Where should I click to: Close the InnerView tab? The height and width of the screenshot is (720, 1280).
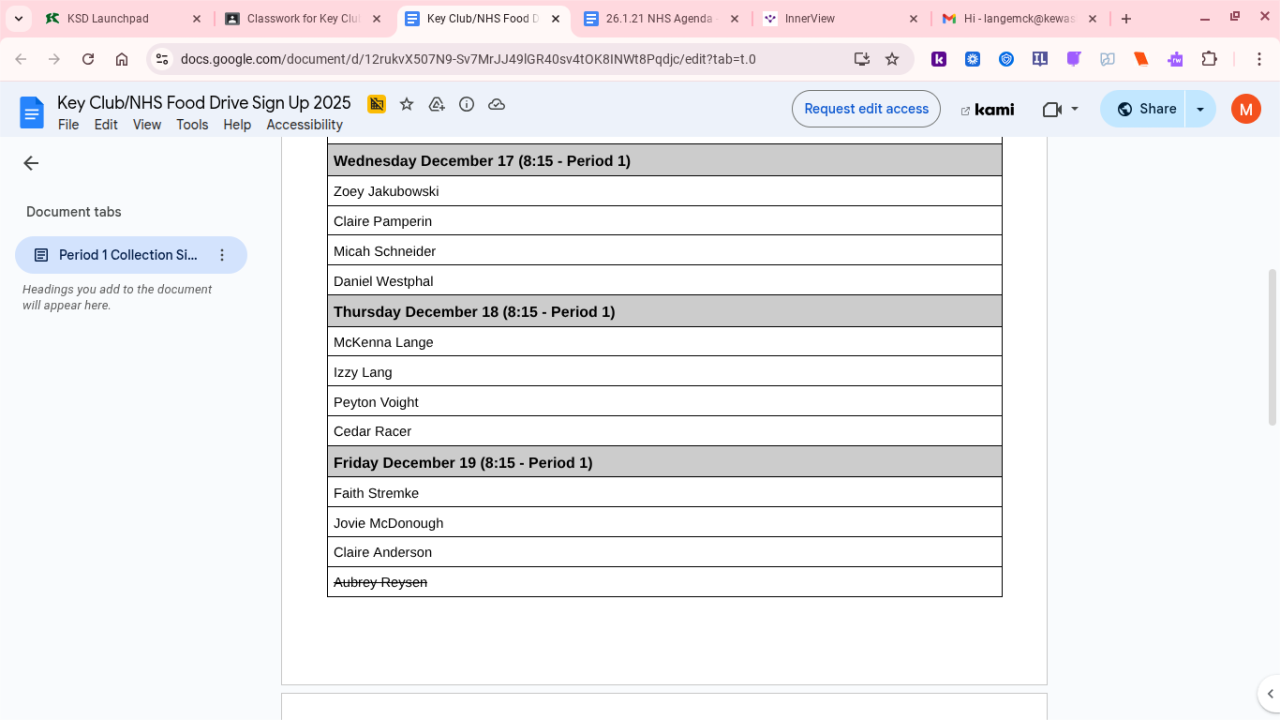tap(913, 19)
